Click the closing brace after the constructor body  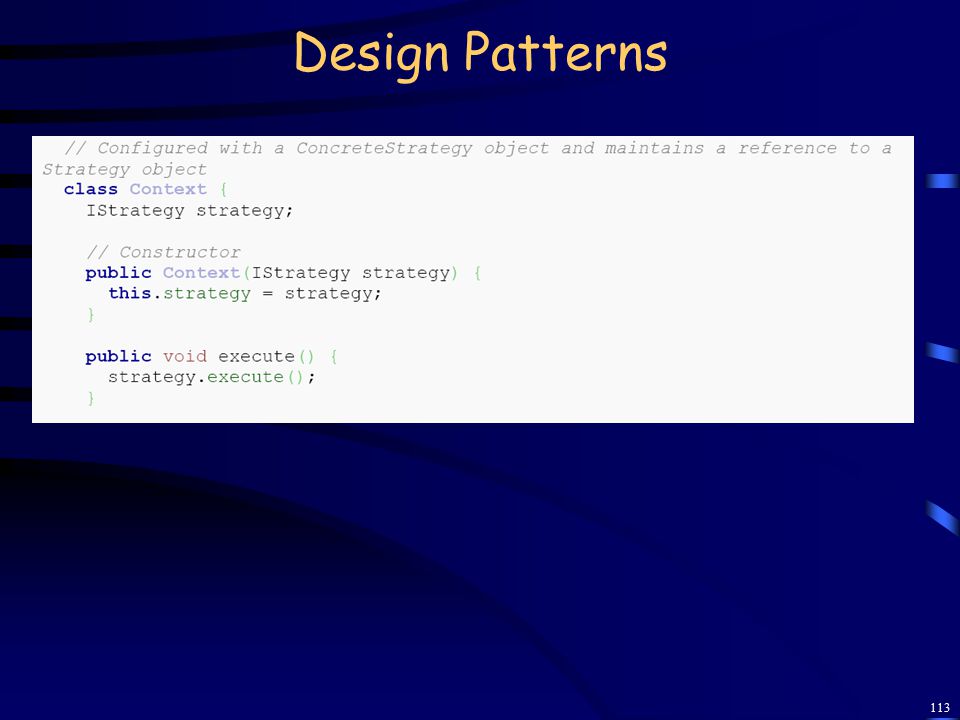91,315
